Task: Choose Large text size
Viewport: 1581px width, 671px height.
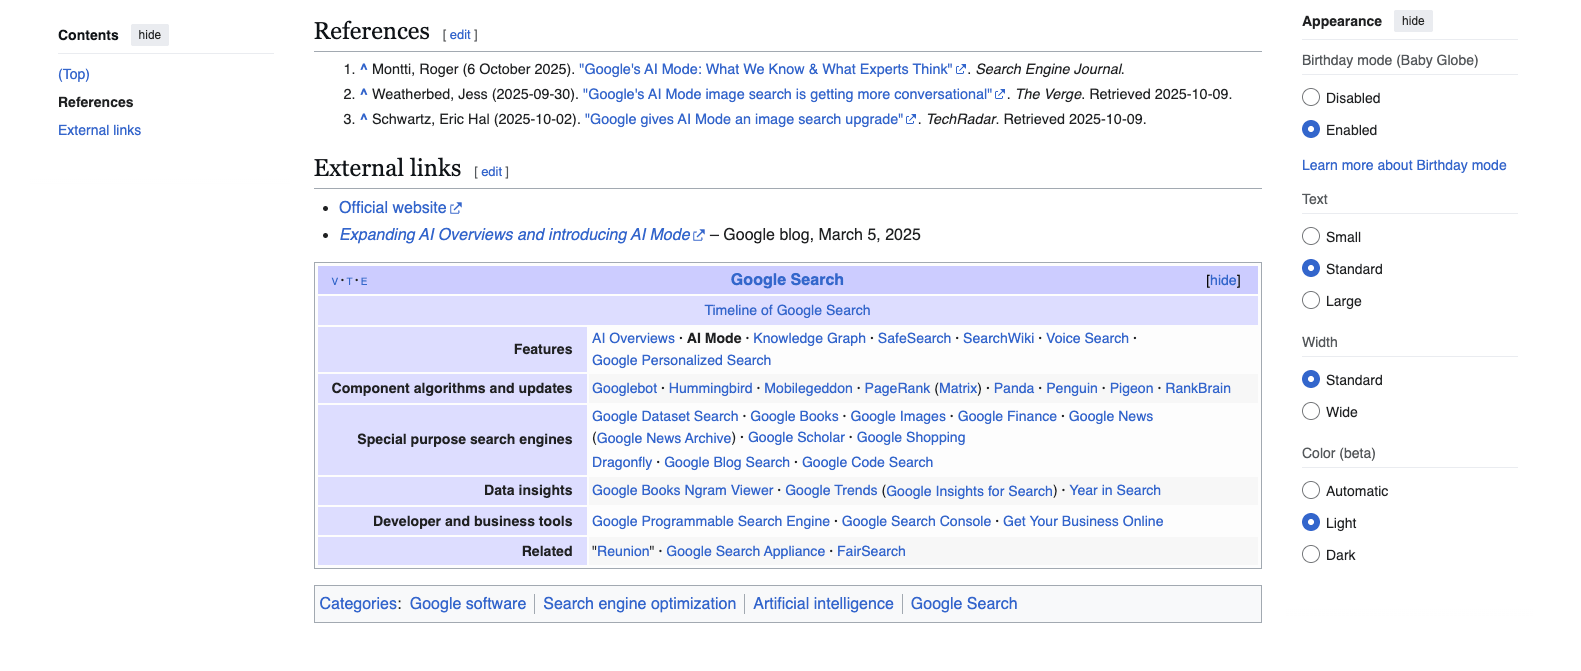Action: click(1311, 300)
